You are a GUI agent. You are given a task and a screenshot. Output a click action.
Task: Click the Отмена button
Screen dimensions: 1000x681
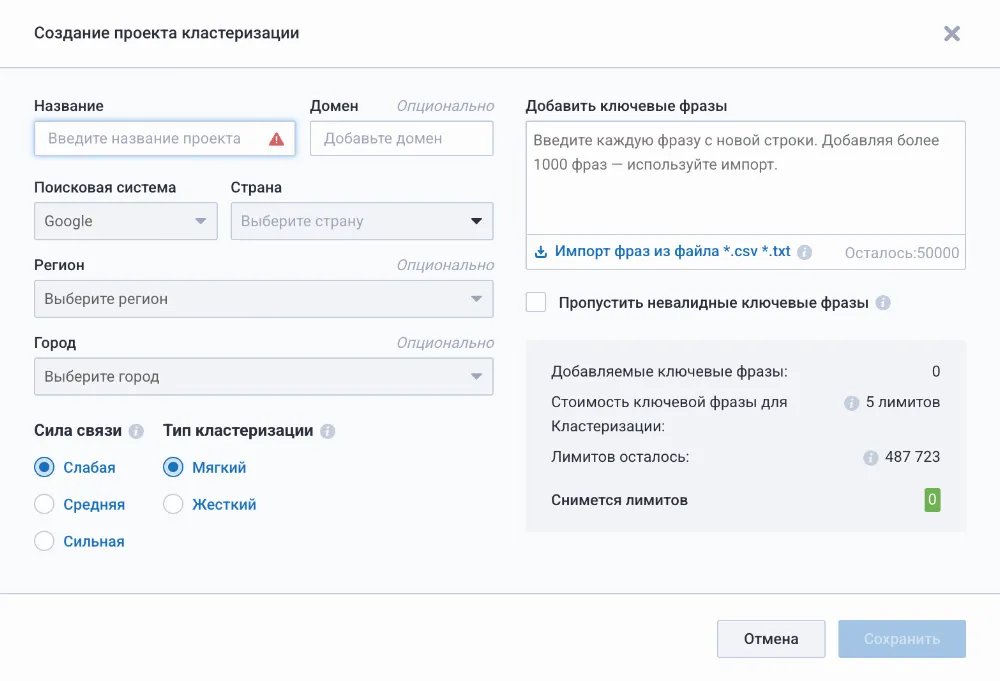tap(771, 639)
